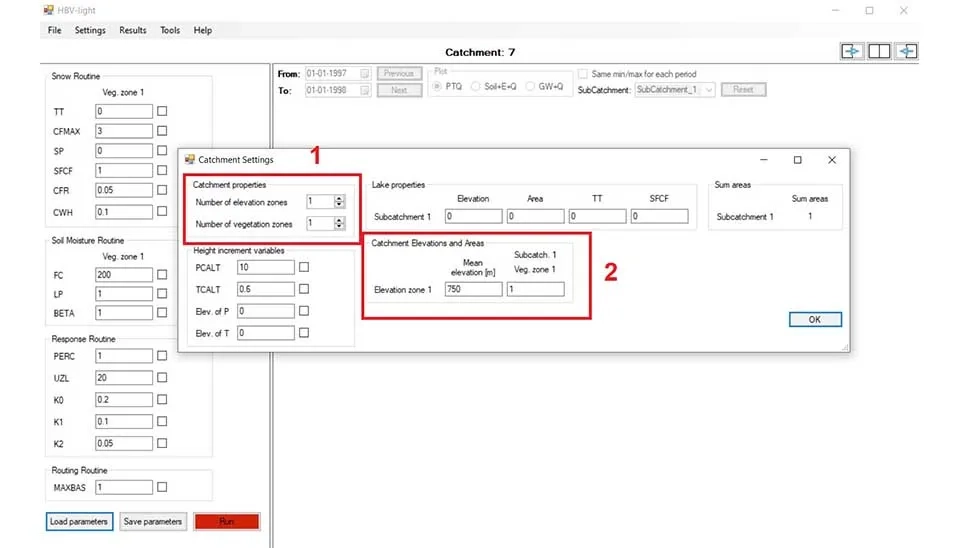The width and height of the screenshot is (960, 548).
Task: Click the Catchment Settings dialog icon
Action: (190, 159)
